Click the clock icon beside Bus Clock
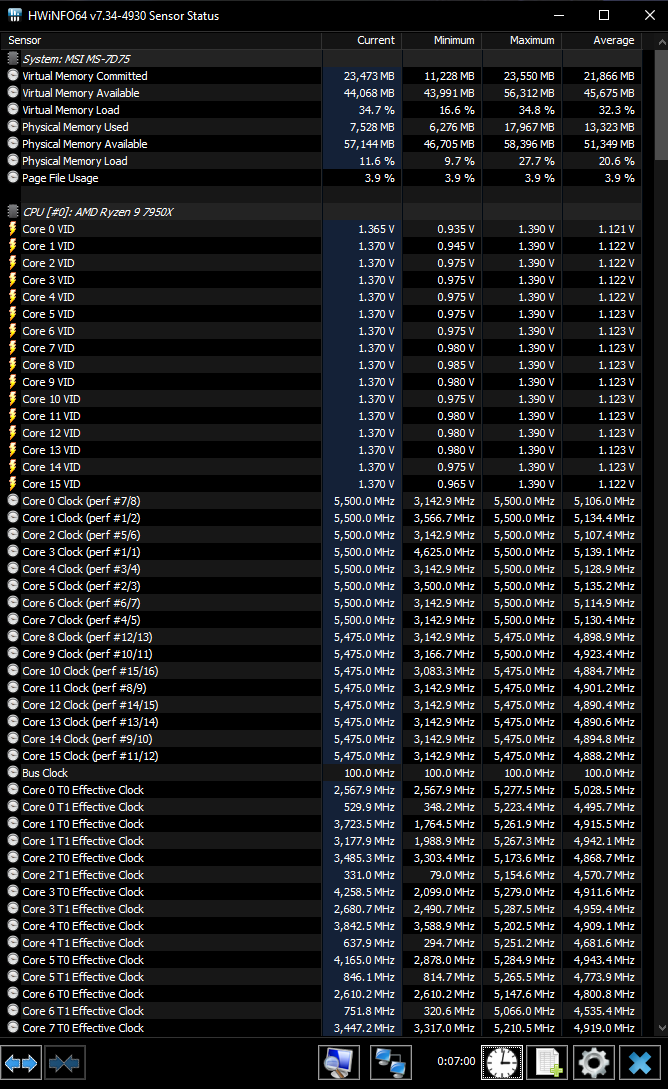668x1089 pixels. pyautogui.click(x=12, y=772)
